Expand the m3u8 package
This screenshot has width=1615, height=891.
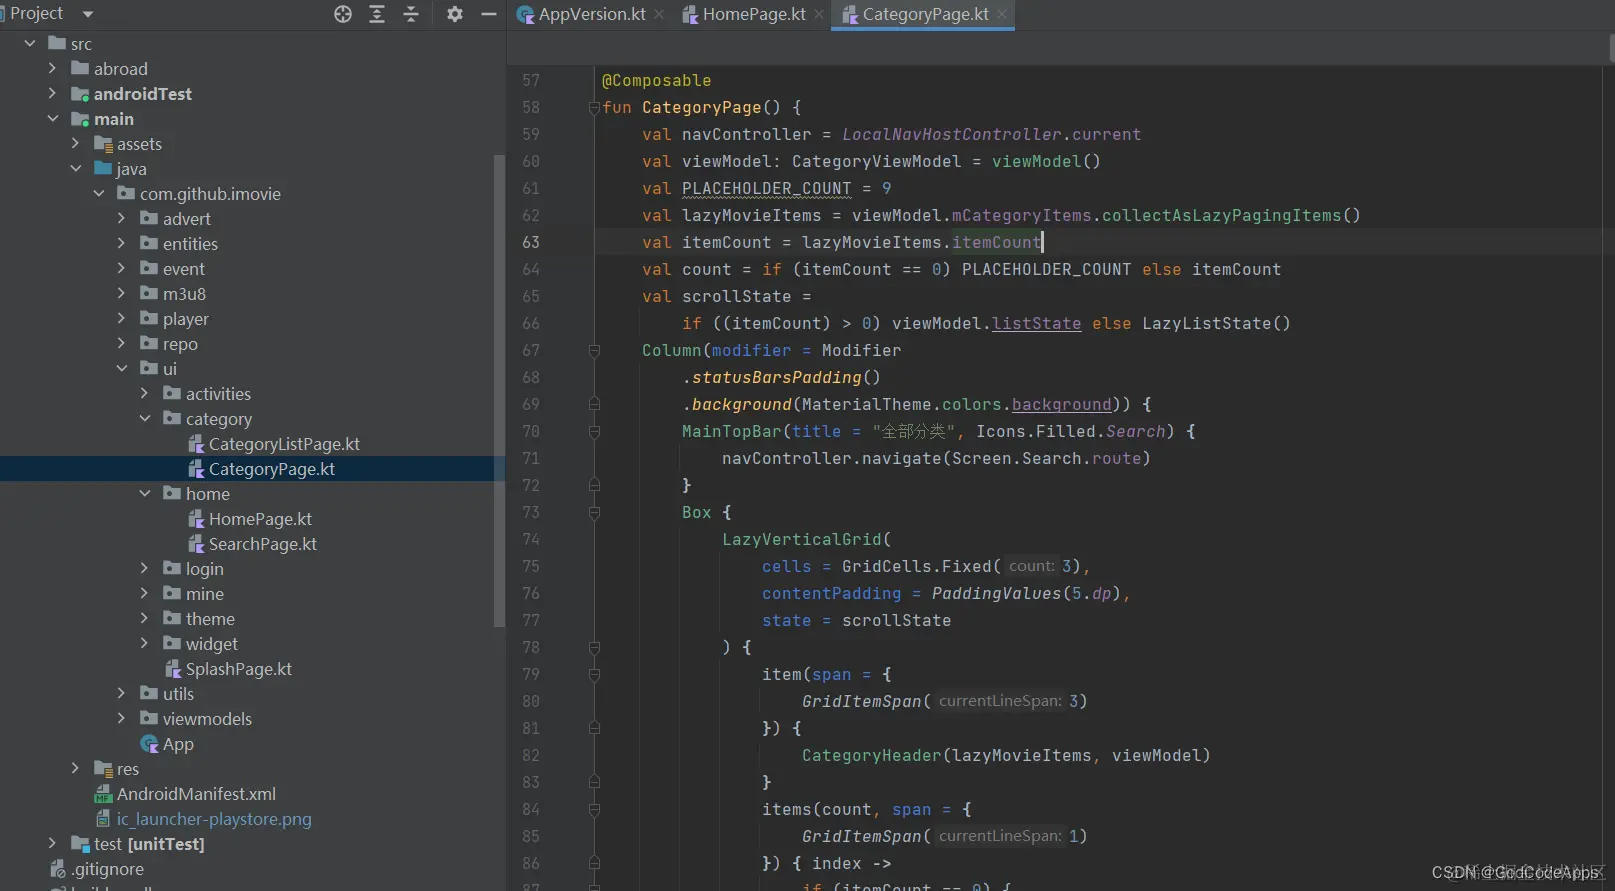point(122,293)
